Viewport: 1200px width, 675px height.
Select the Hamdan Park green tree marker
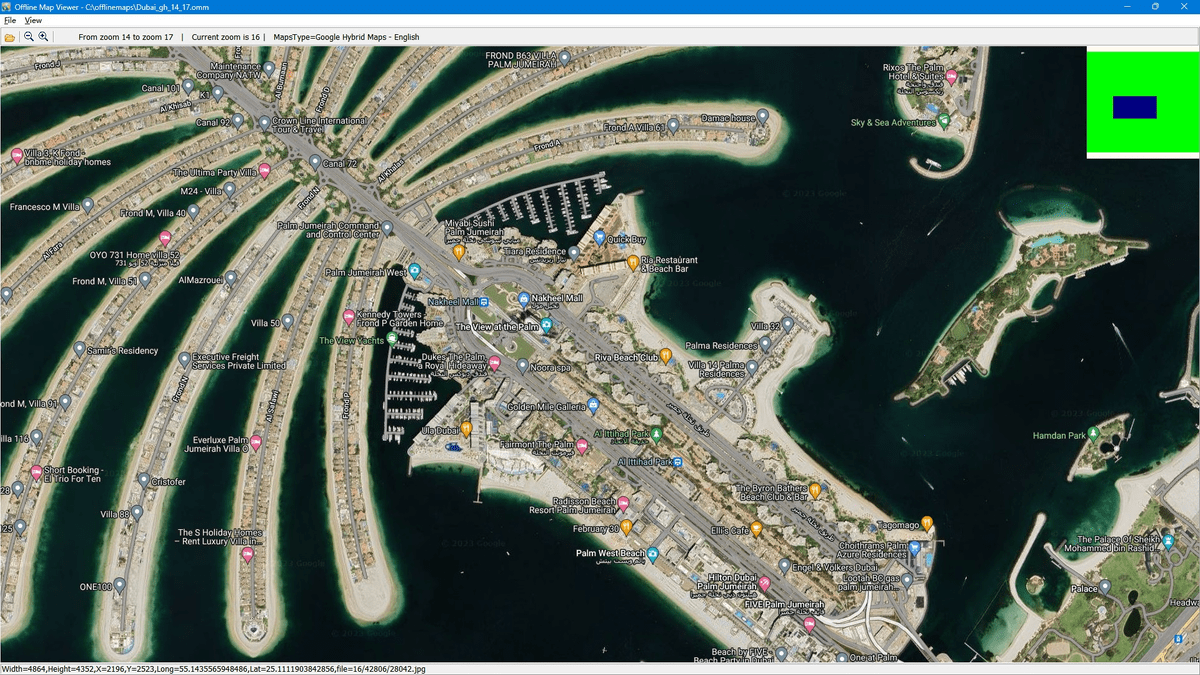click(x=1093, y=434)
